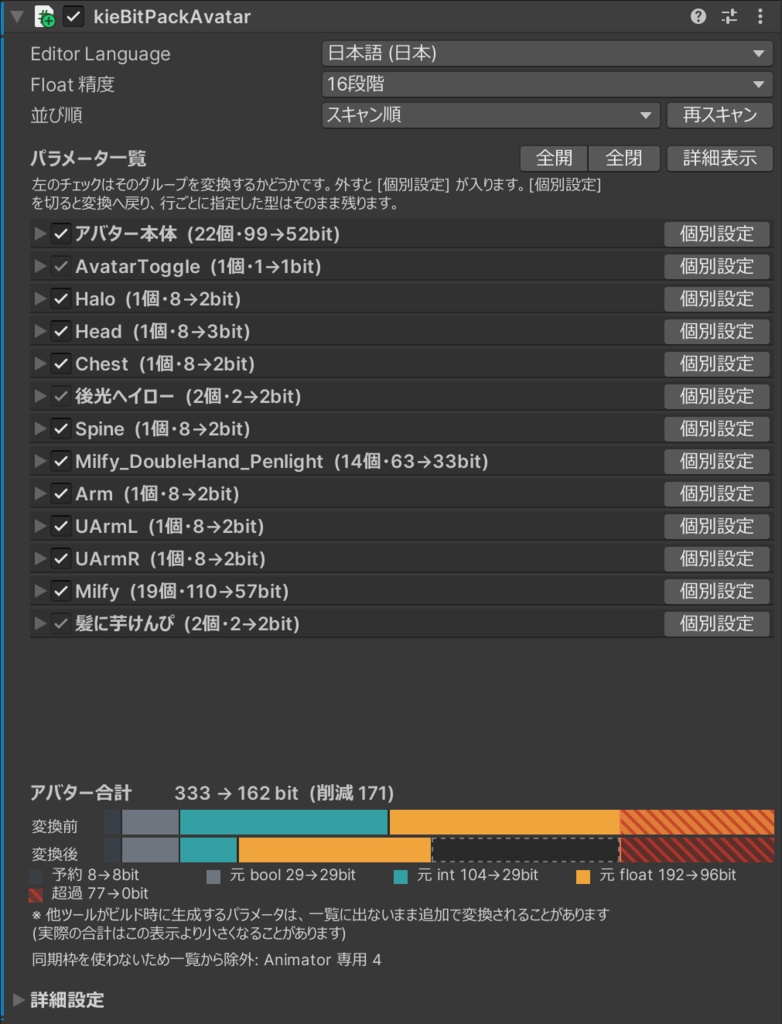This screenshot has width=782, height=1024.
Task: Expand the 後光ヘイロー group
Action: click(40, 396)
